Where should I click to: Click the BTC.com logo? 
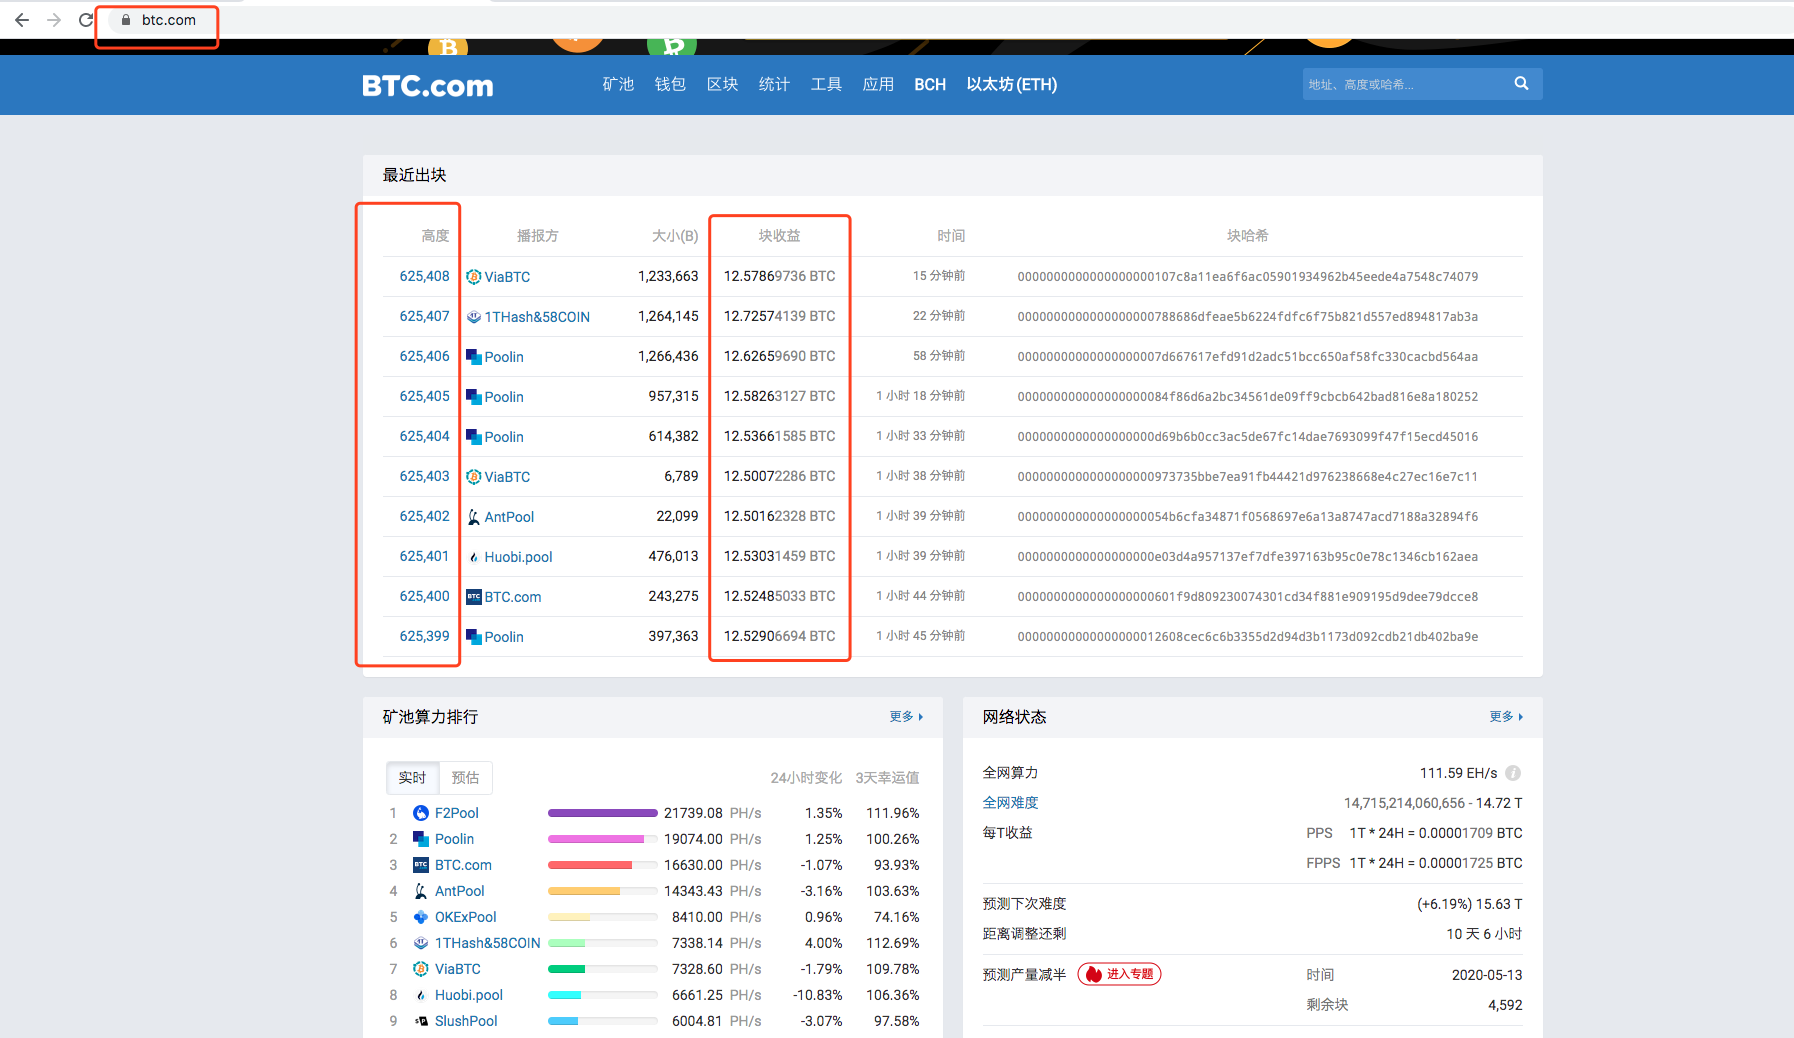coord(428,85)
